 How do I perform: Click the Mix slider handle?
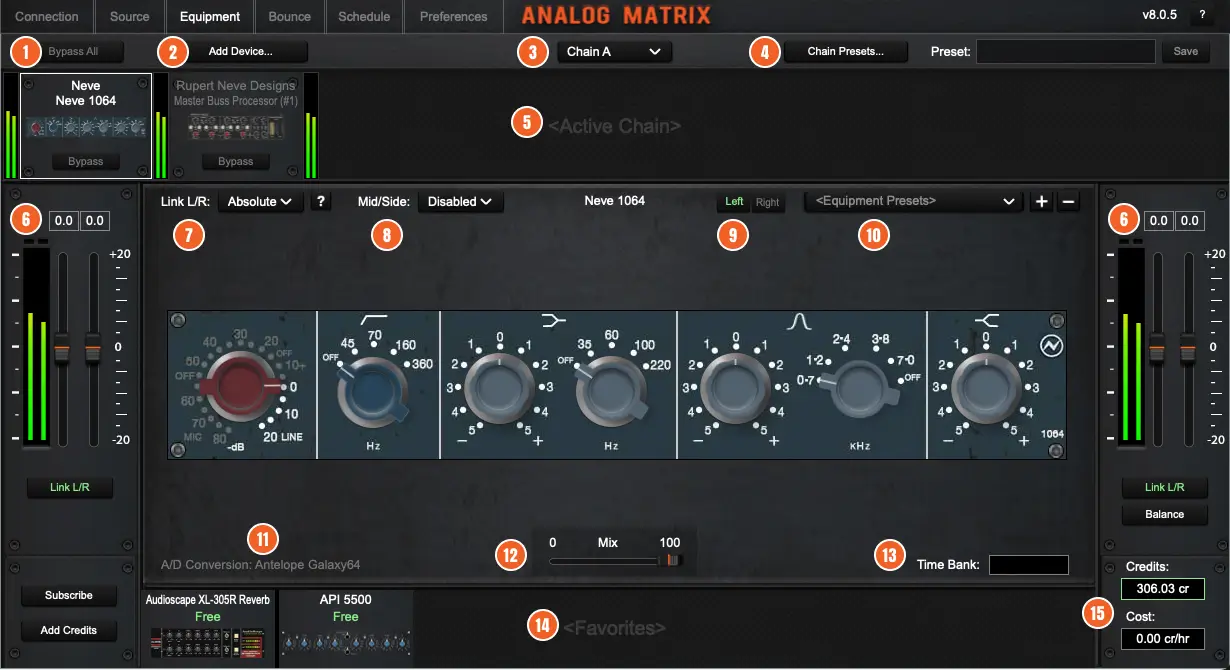(672, 561)
